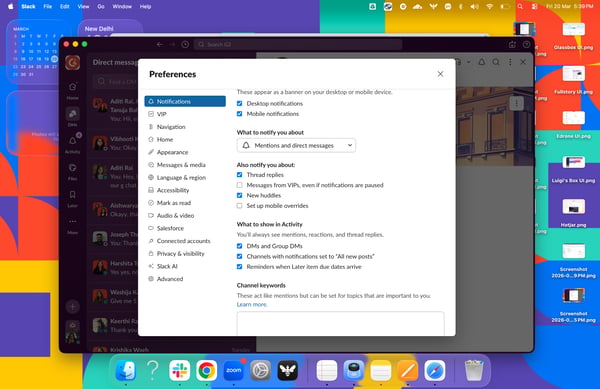Open Zoom from the Dock
This screenshot has height=389, width=600.
tap(233, 370)
